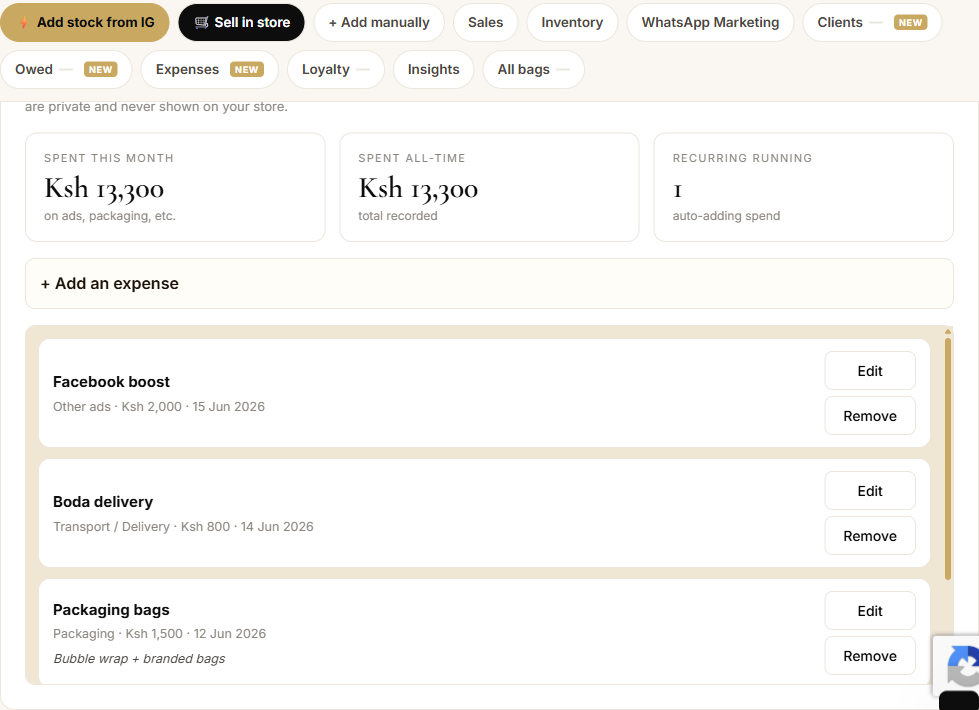Click the scrollbar up arrow in expenses list
This screenshot has height=710, width=979.
pos(948,332)
